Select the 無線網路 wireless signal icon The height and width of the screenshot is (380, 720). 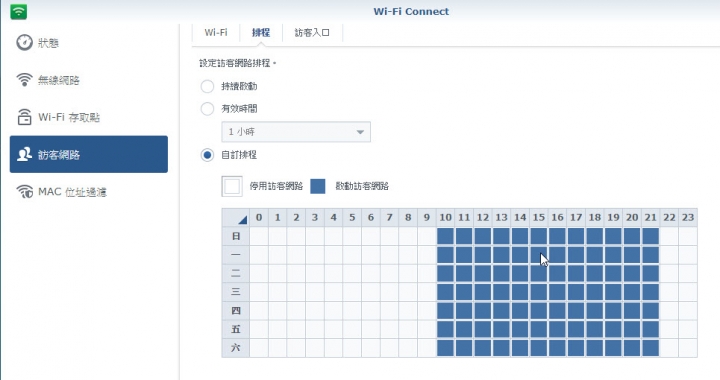click(x=24, y=80)
